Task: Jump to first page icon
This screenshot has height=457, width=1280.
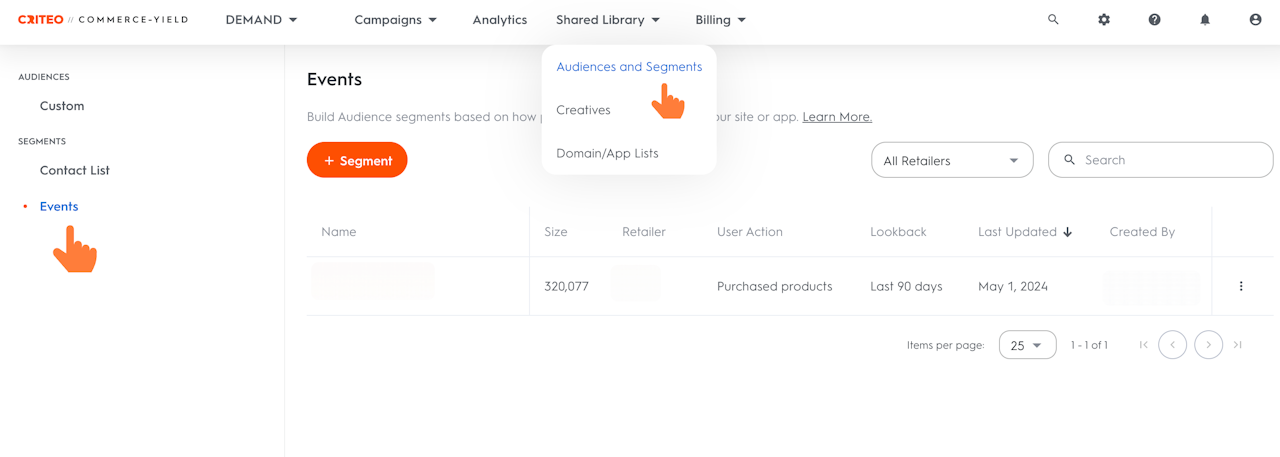Action: [1143, 345]
